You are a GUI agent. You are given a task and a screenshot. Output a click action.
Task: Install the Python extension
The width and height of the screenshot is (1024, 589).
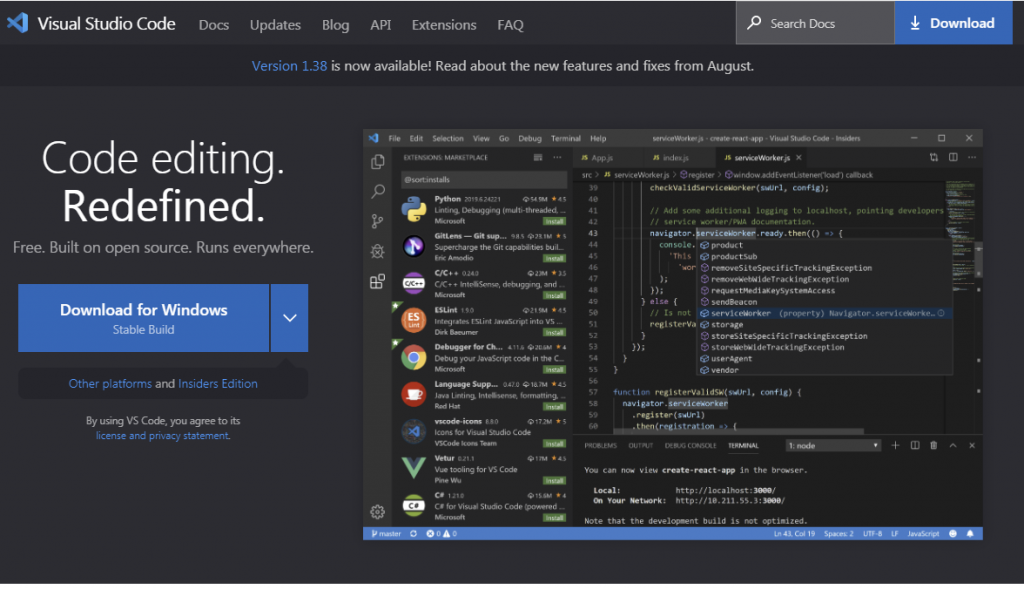tap(554, 221)
